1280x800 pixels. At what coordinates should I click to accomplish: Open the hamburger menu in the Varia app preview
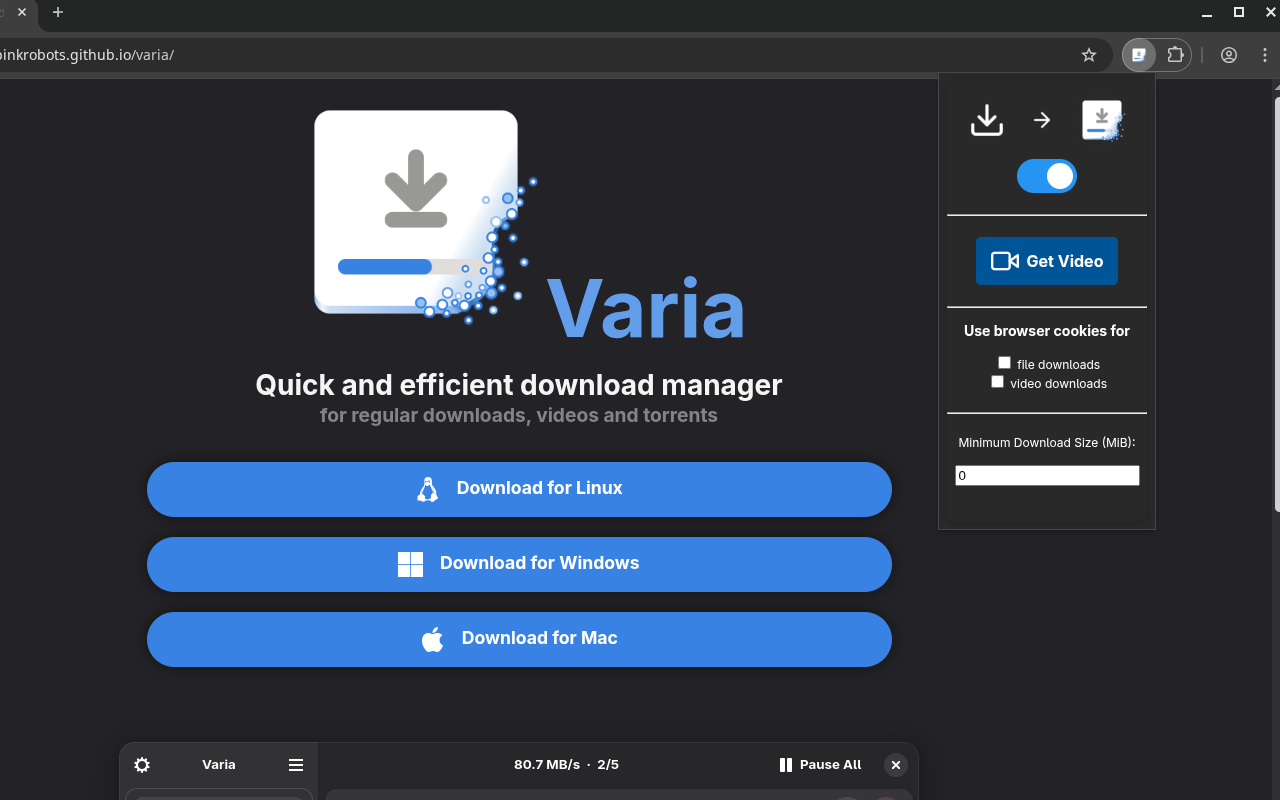point(296,765)
